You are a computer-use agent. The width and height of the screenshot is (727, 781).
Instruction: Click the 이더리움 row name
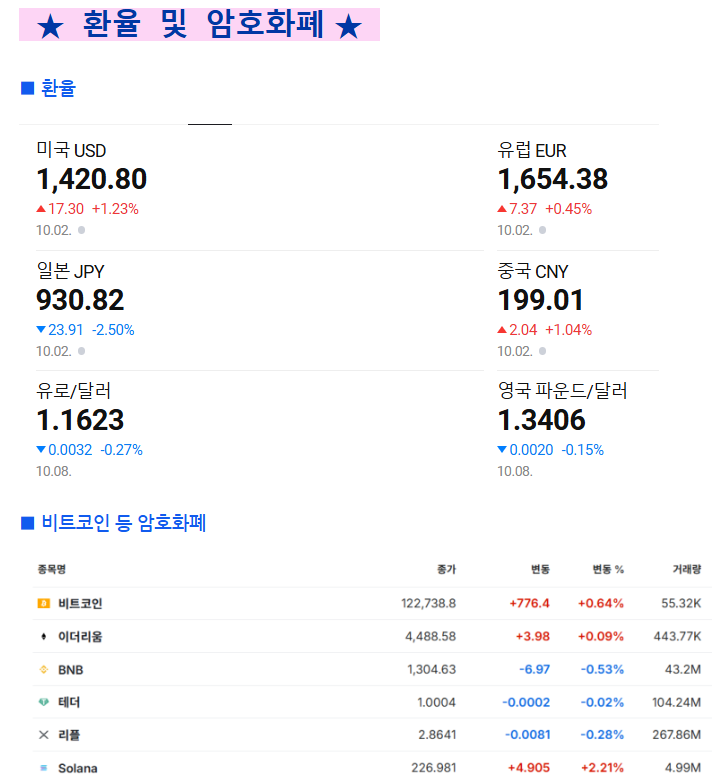(80, 636)
